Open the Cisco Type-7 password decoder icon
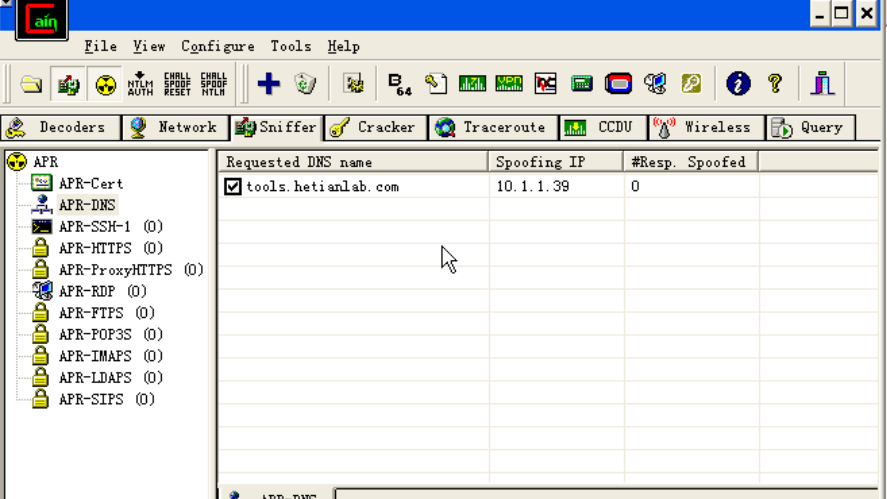The width and height of the screenshot is (887, 499). coord(472,84)
